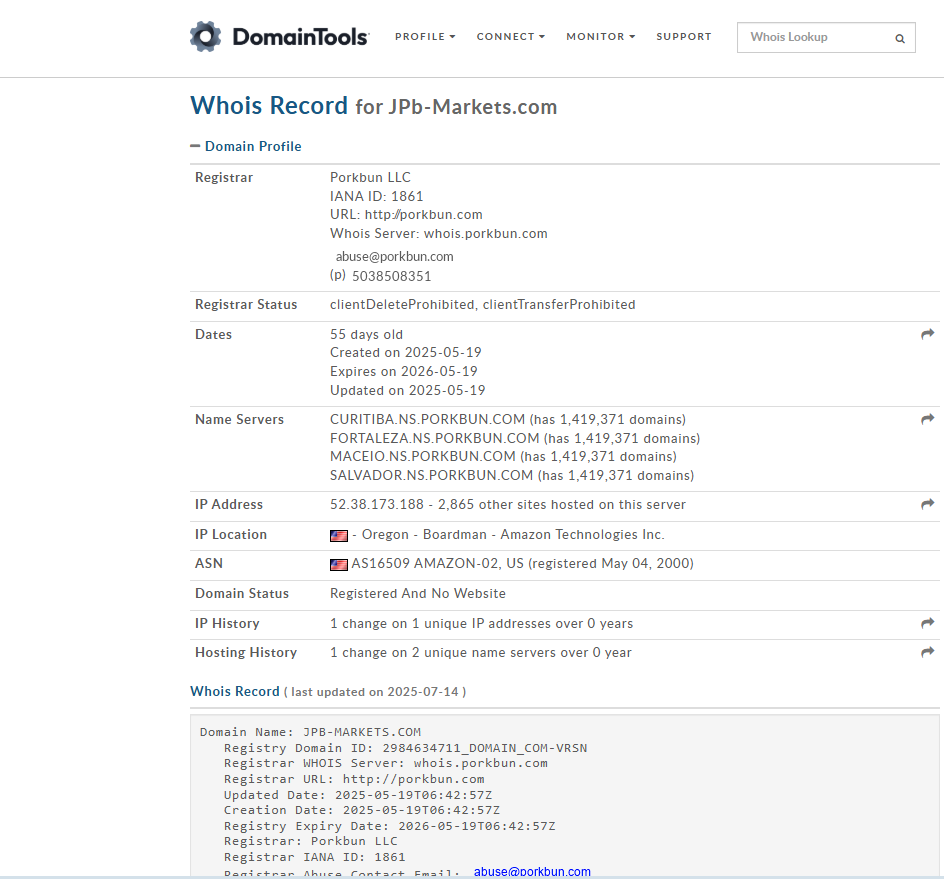
Task: Click share arrow in Hosting History row
Action: coord(927,652)
